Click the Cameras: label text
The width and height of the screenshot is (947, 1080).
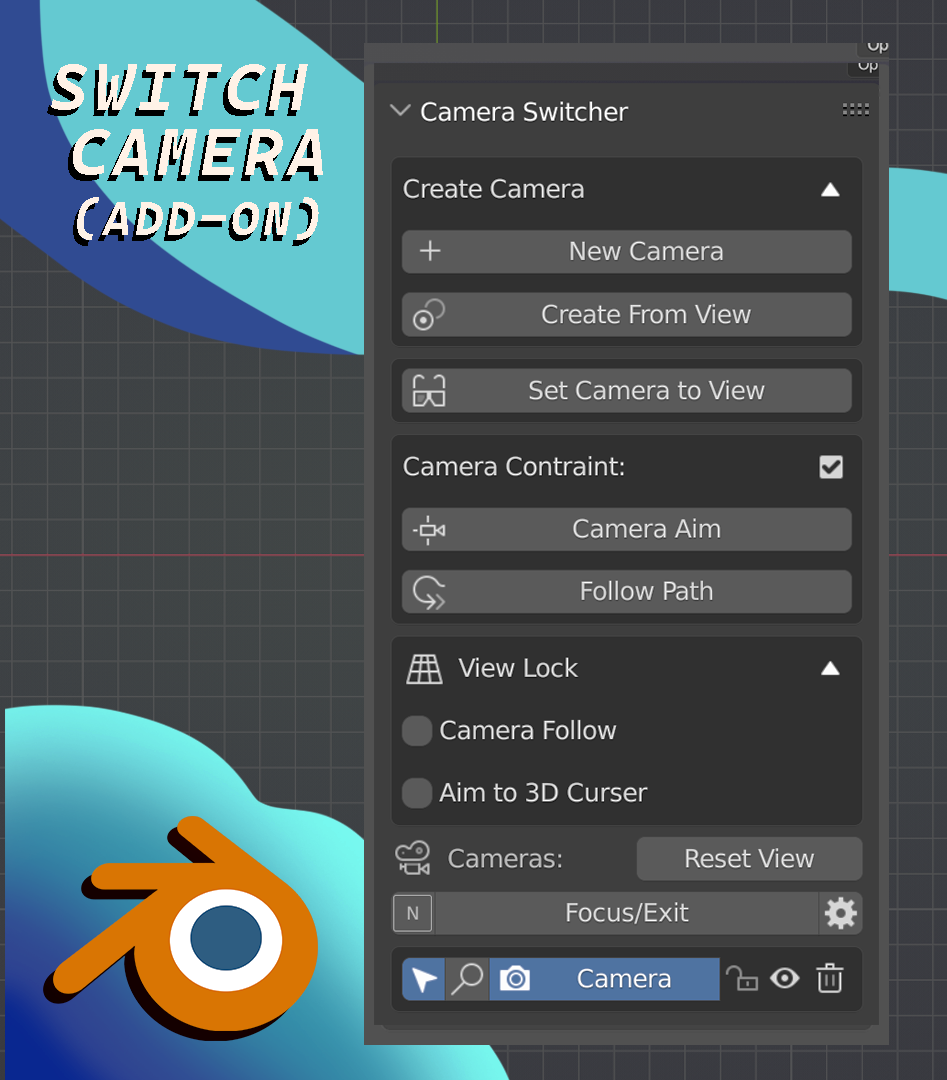(x=505, y=859)
